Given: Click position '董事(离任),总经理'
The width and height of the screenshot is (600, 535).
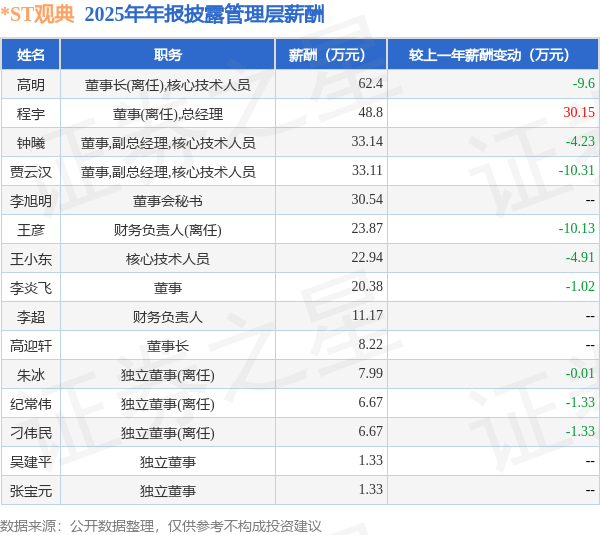Looking at the screenshot, I should point(168,114).
